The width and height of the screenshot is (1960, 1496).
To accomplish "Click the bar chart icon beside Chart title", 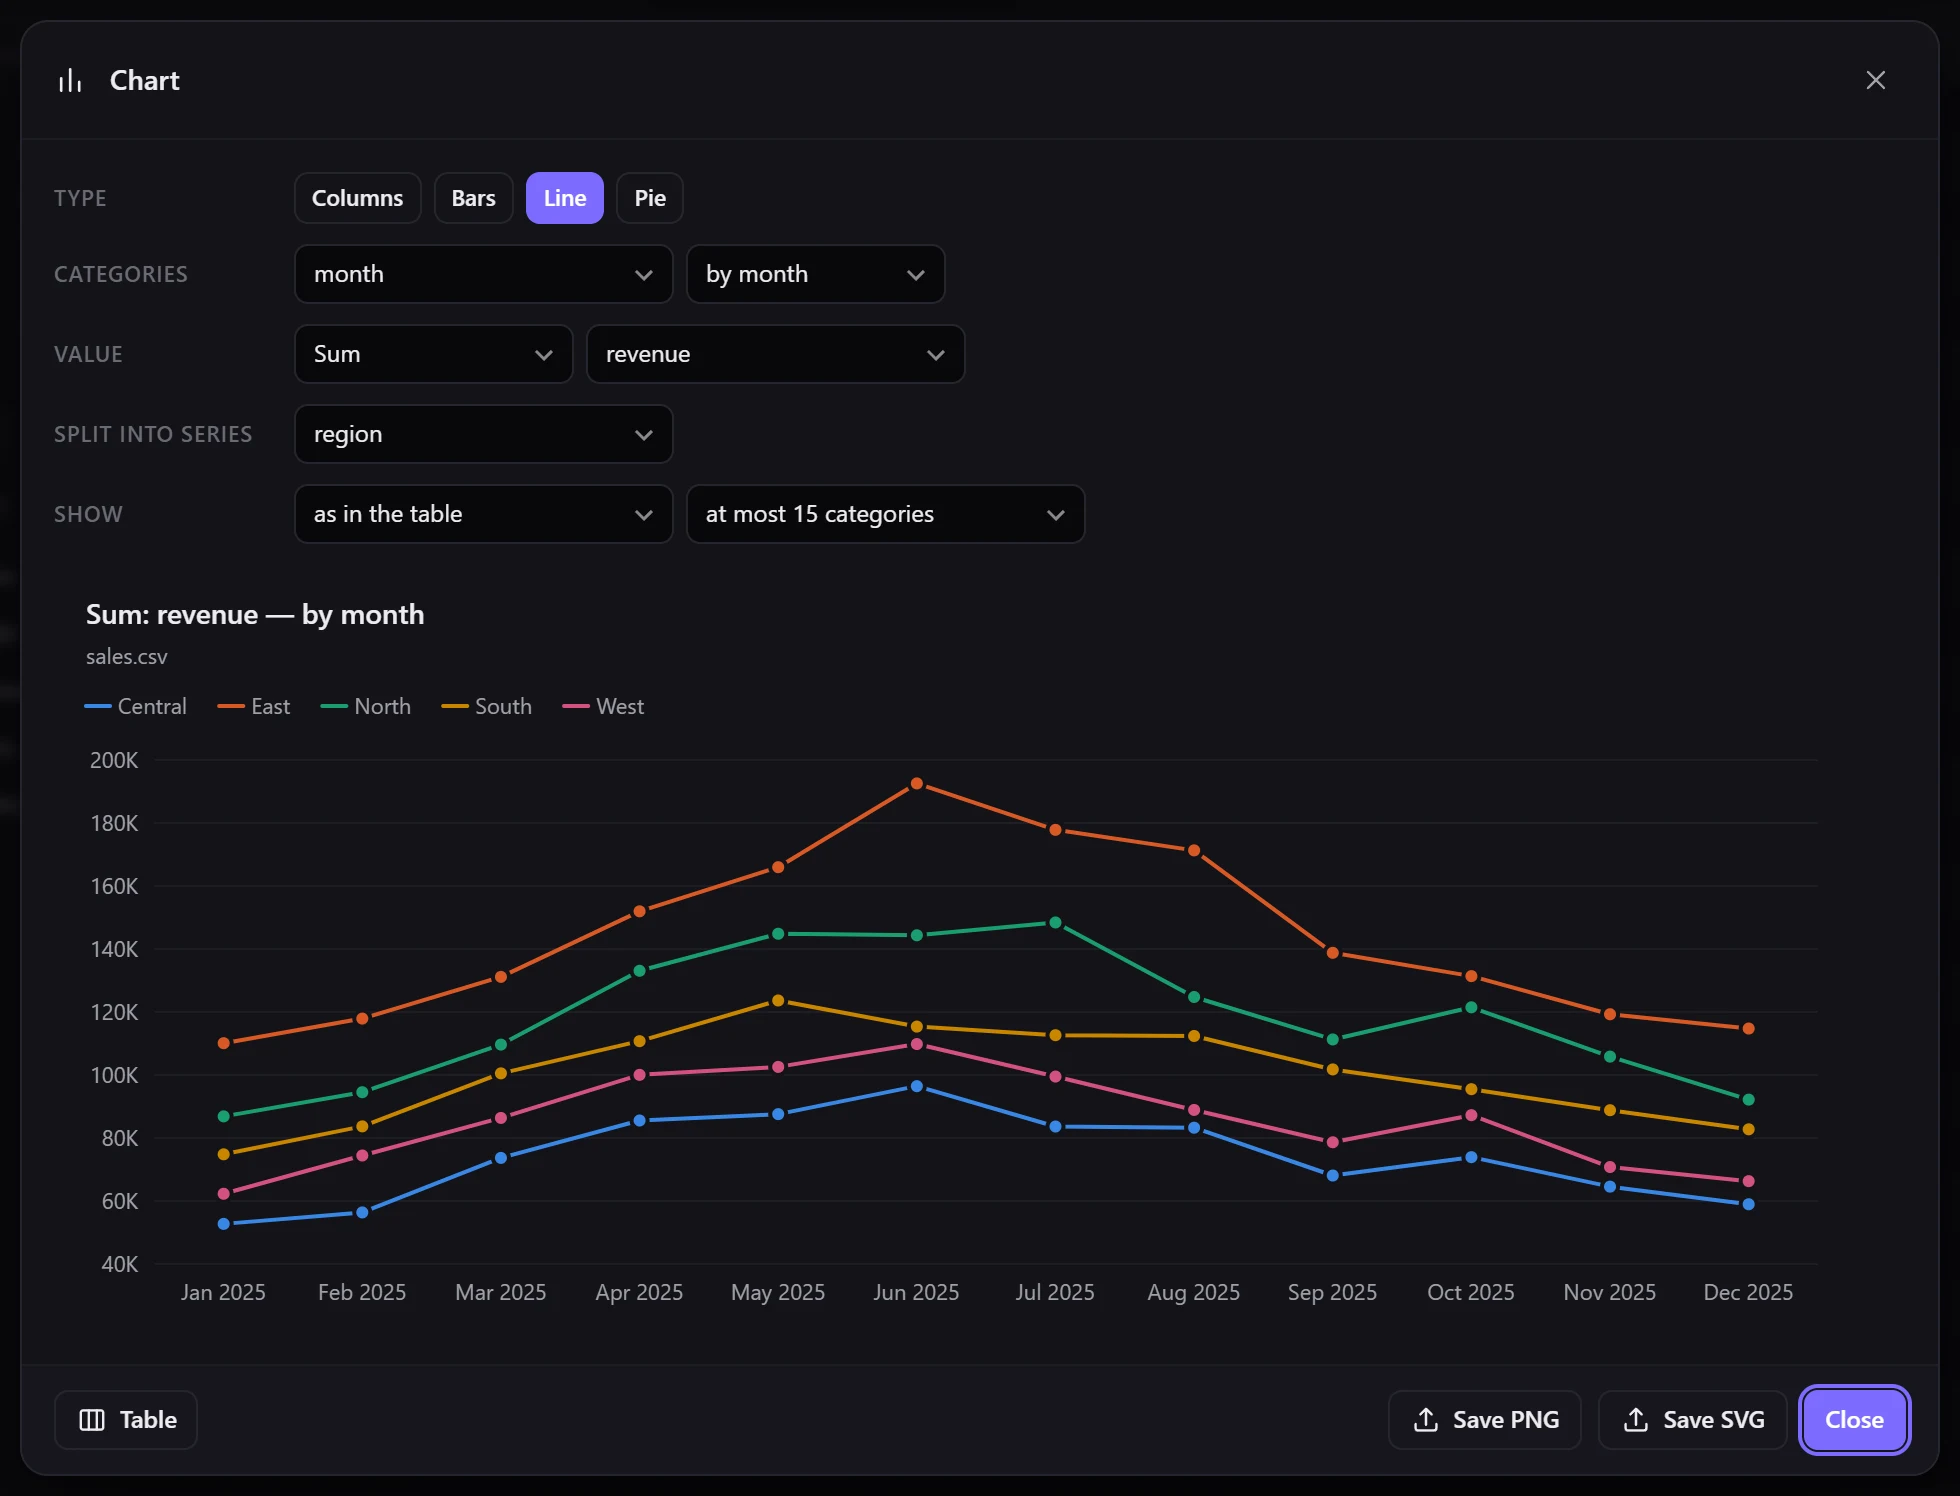I will 70,81.
